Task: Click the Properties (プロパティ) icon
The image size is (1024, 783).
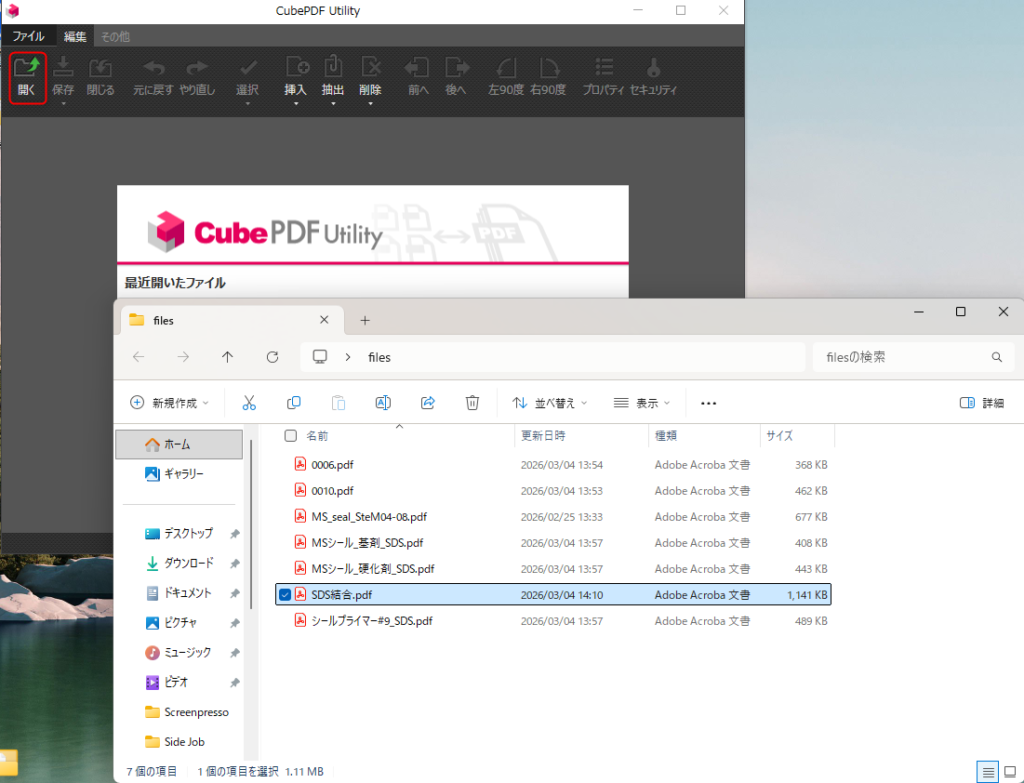Action: 603,75
